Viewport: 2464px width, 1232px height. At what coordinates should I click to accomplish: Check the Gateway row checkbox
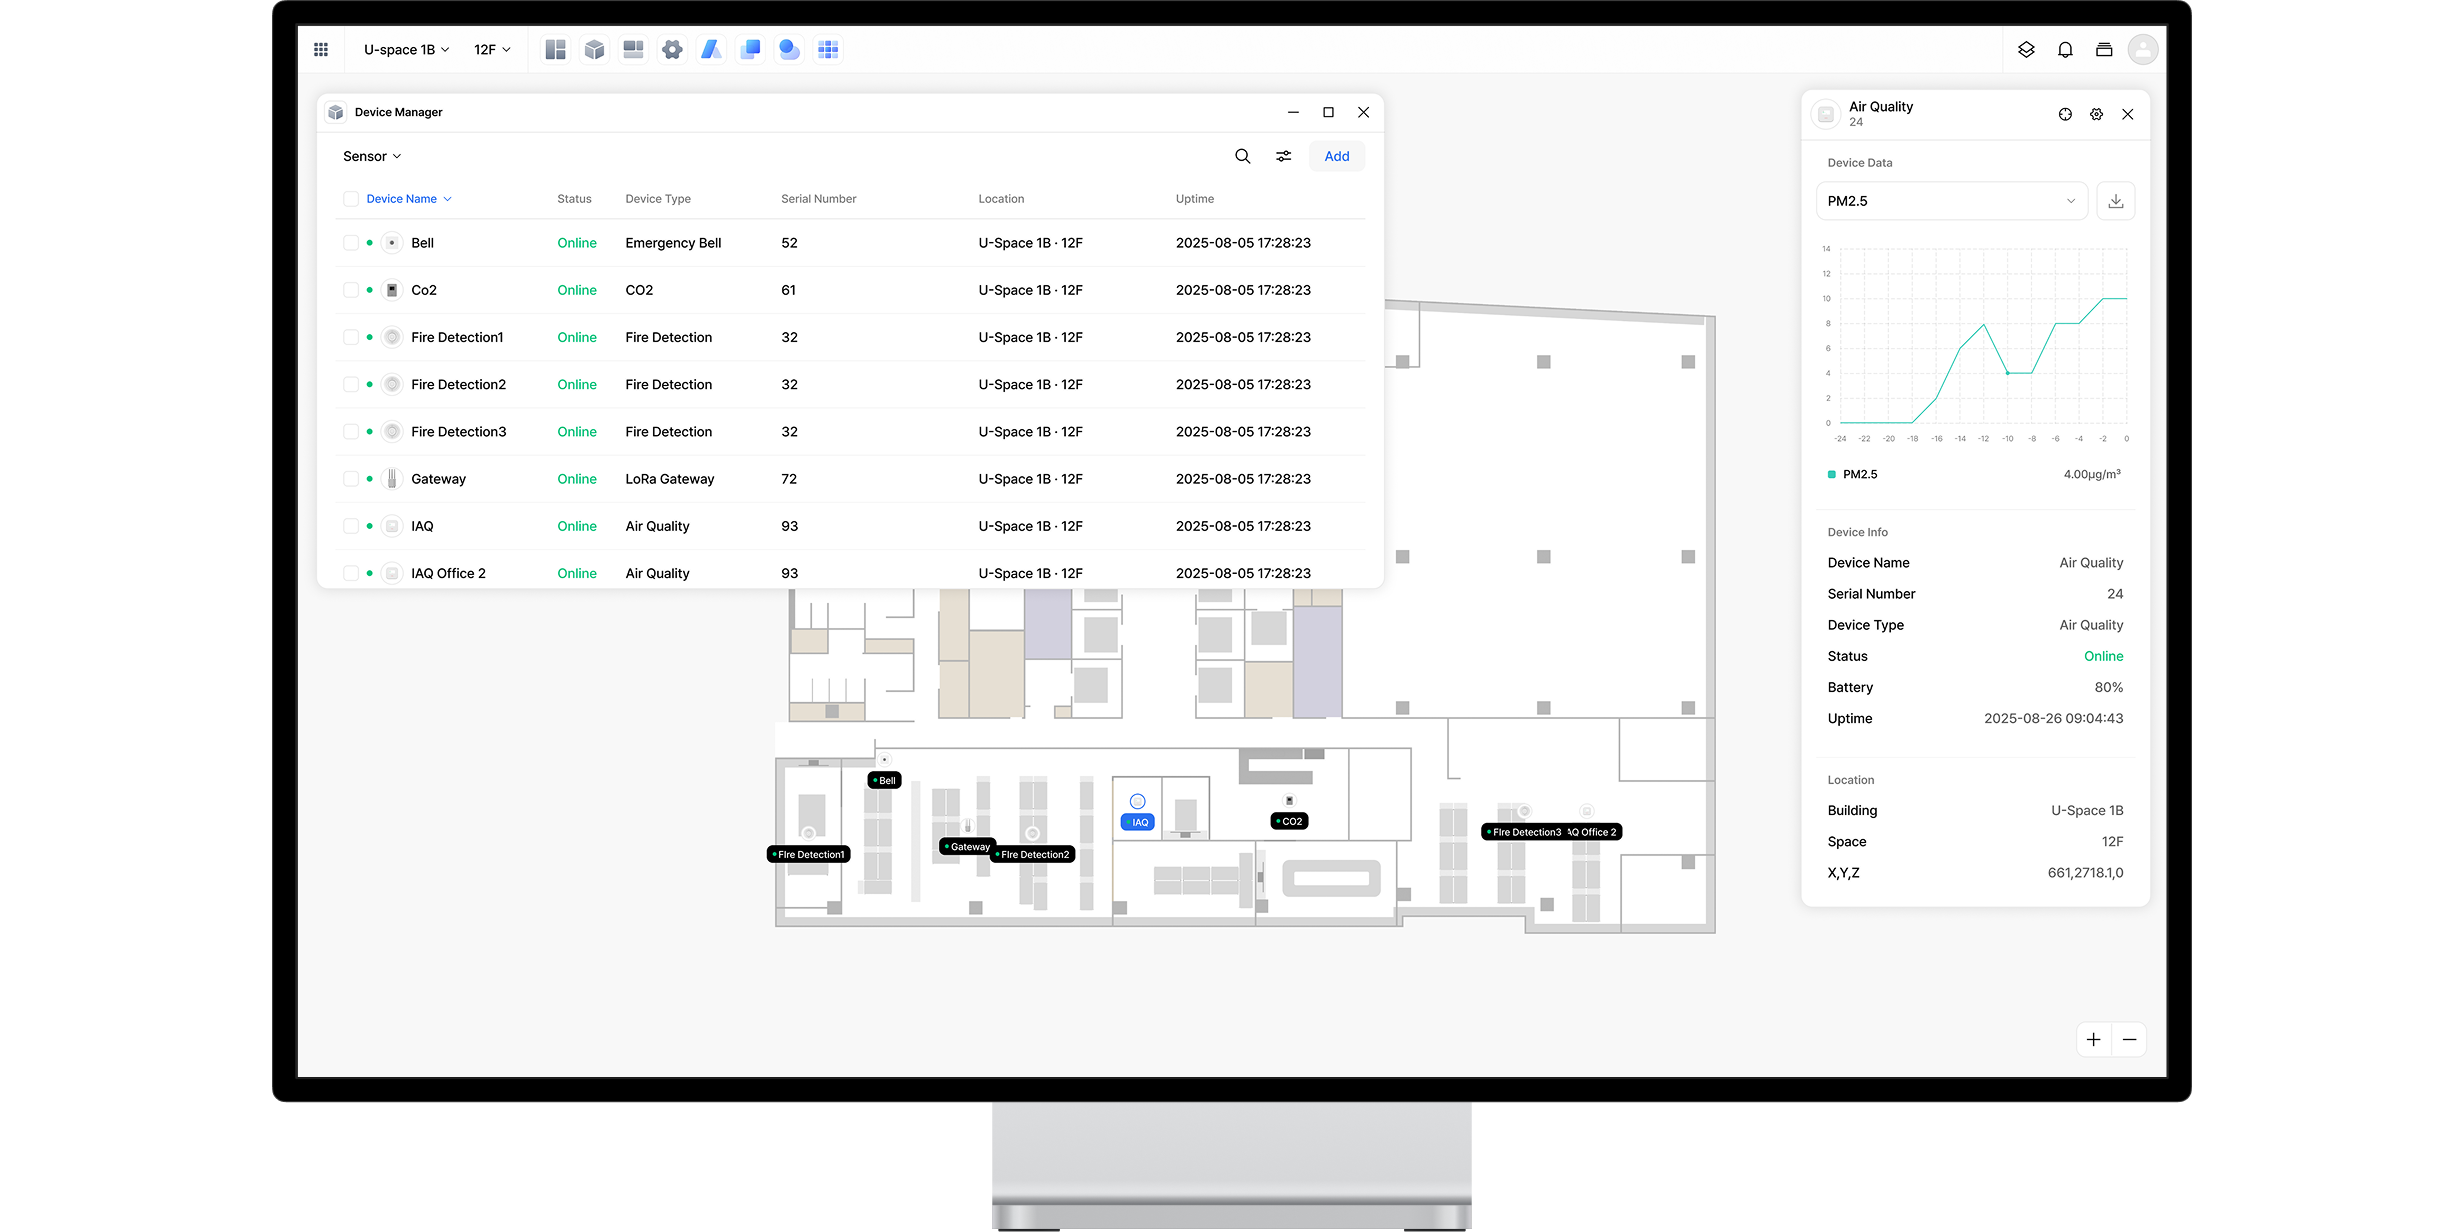[x=351, y=479]
